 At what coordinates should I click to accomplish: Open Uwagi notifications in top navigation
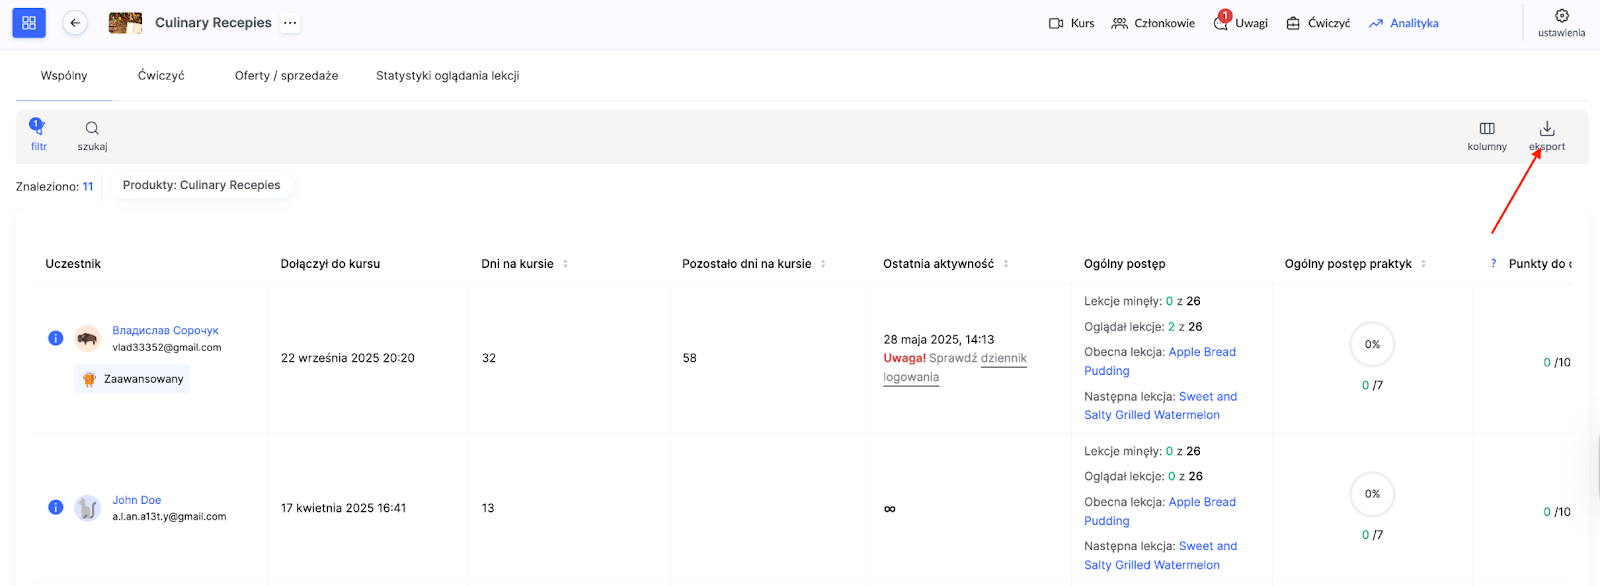coord(1241,23)
